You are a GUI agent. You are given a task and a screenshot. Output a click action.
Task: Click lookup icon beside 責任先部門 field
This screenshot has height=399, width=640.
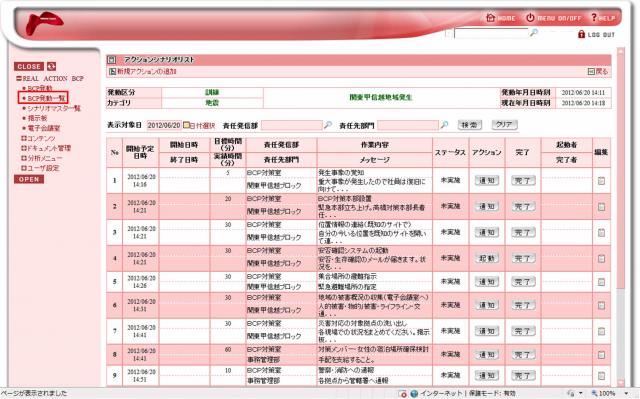pos(444,124)
